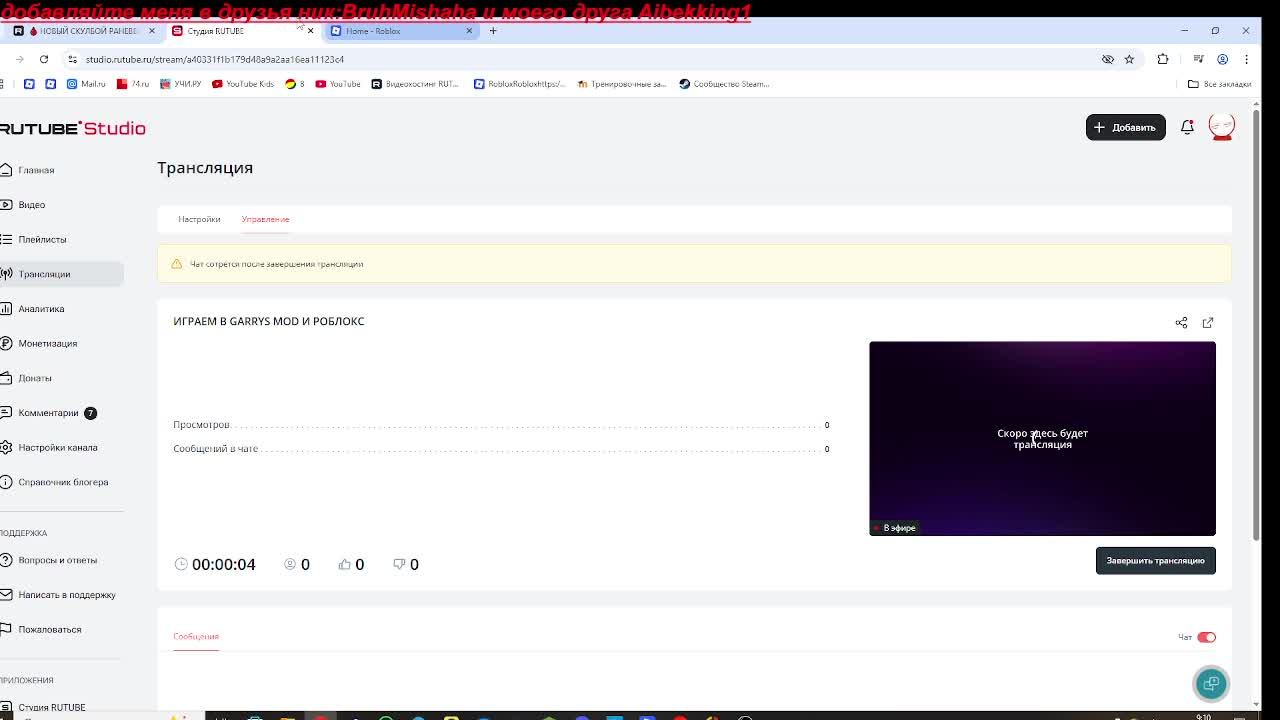This screenshot has height=720, width=1280.
Task: Open the notifications bell icon
Action: tap(1187, 127)
